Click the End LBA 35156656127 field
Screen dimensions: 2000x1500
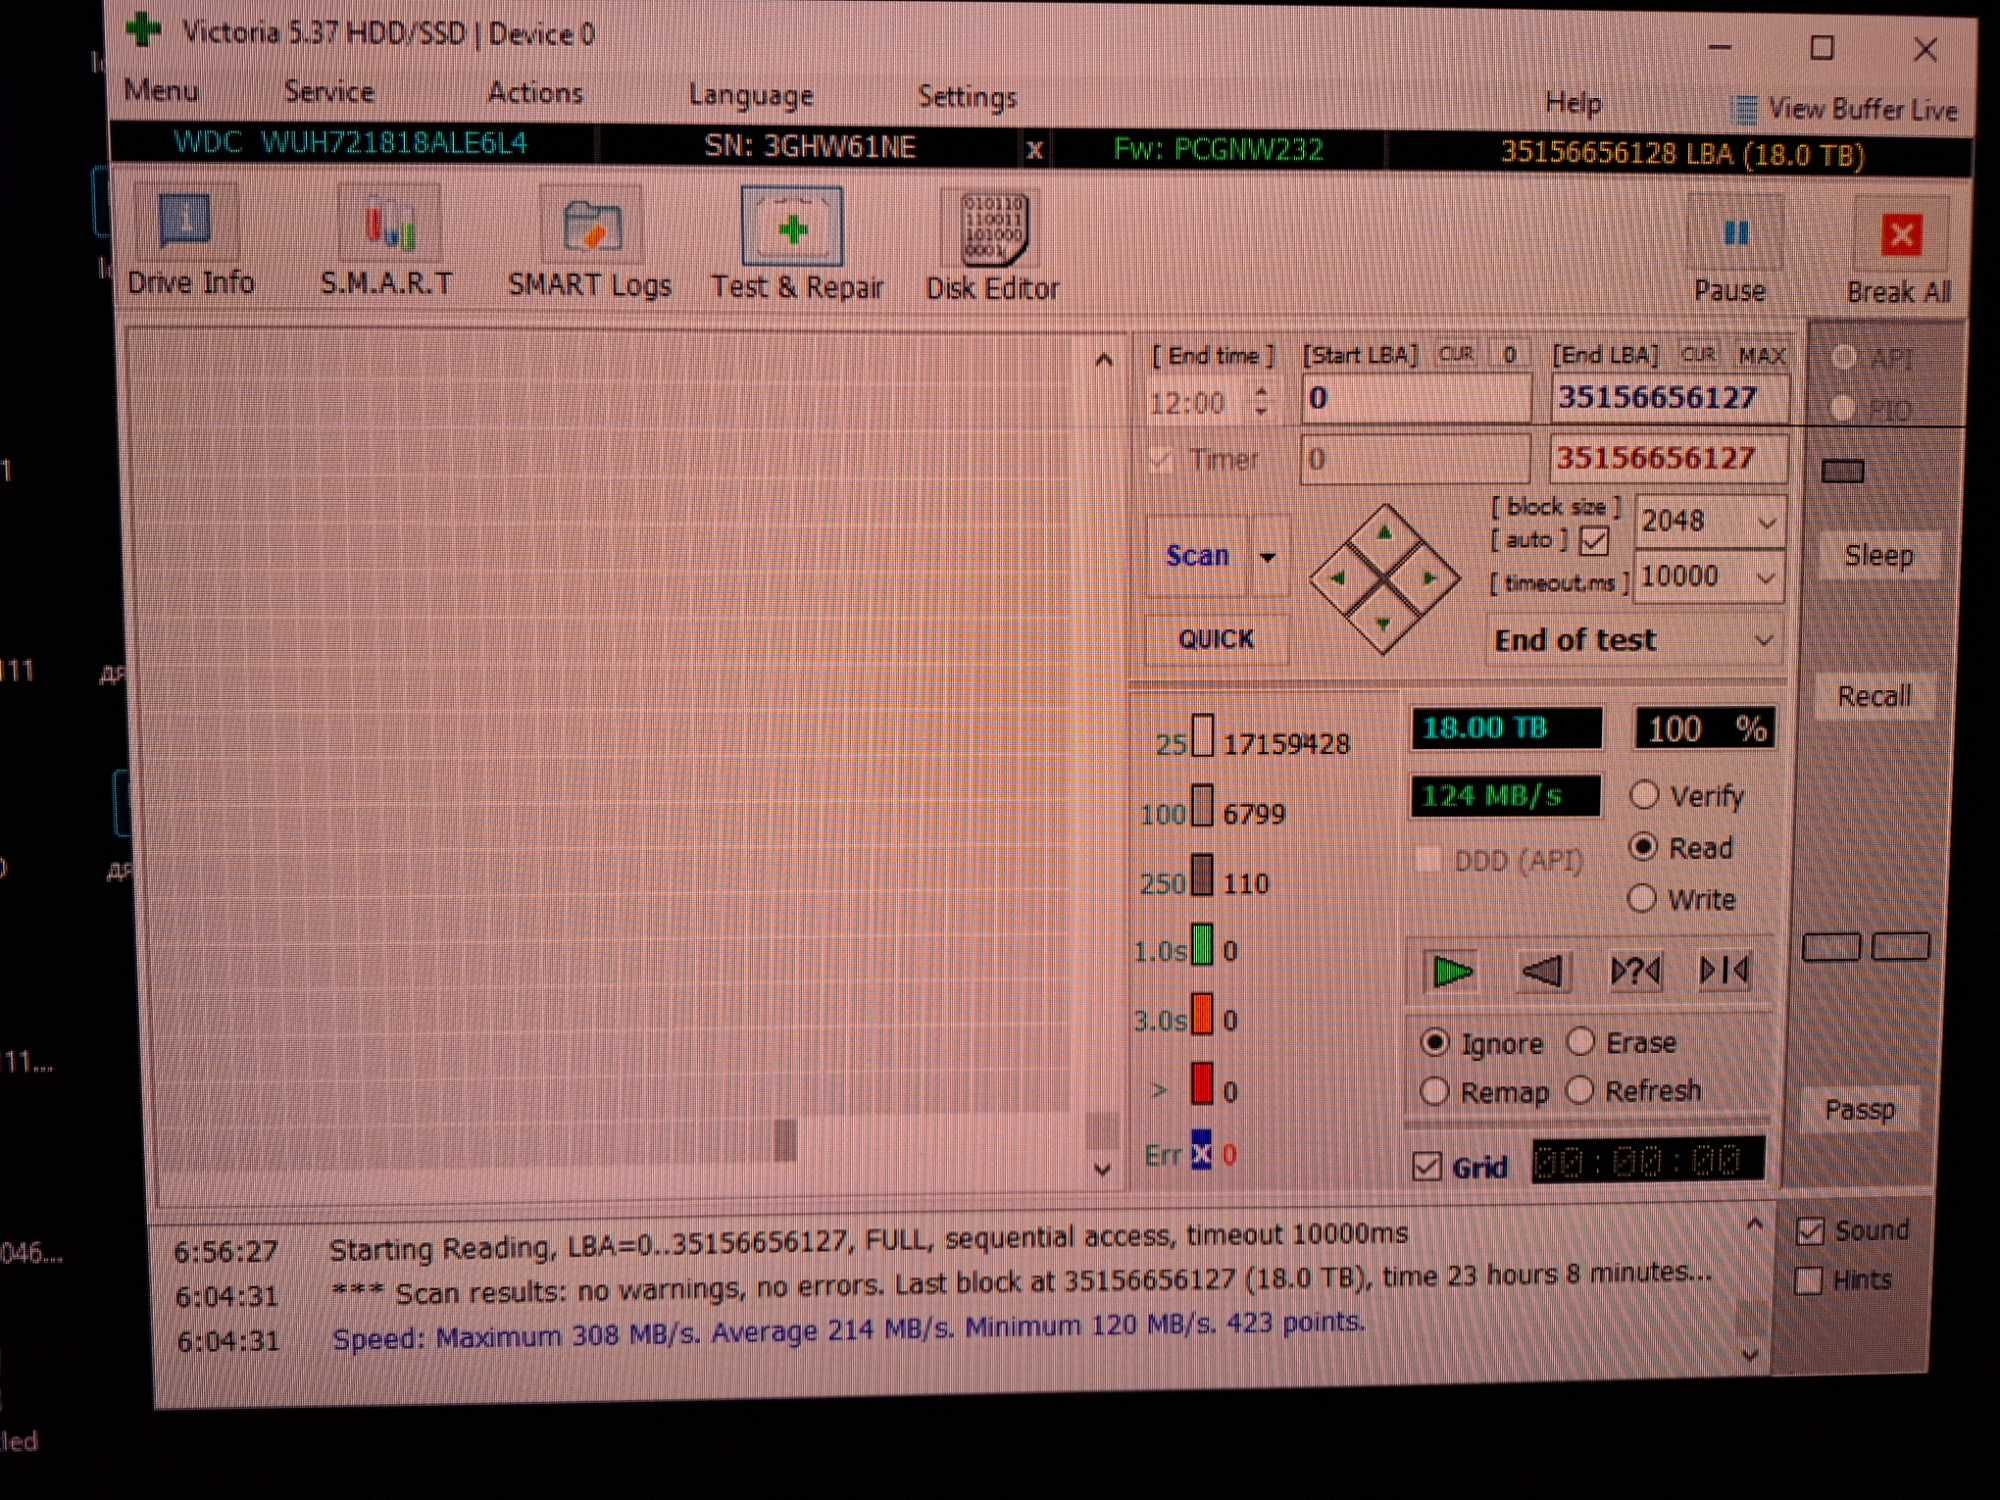point(1669,398)
